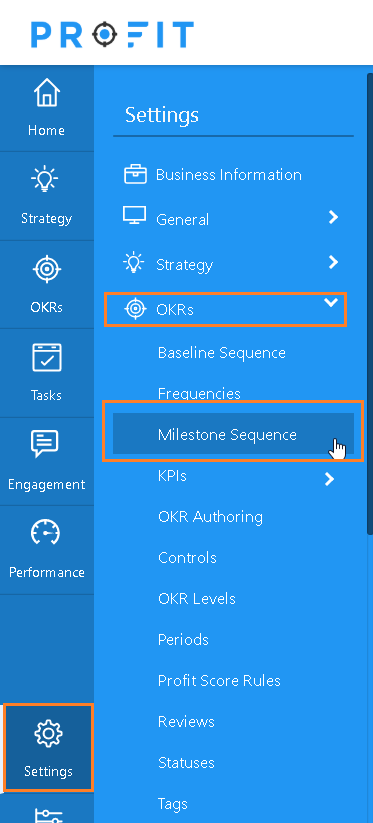
Task: Select the OKRs target icon in the sidebar
Action: pyautogui.click(x=47, y=269)
